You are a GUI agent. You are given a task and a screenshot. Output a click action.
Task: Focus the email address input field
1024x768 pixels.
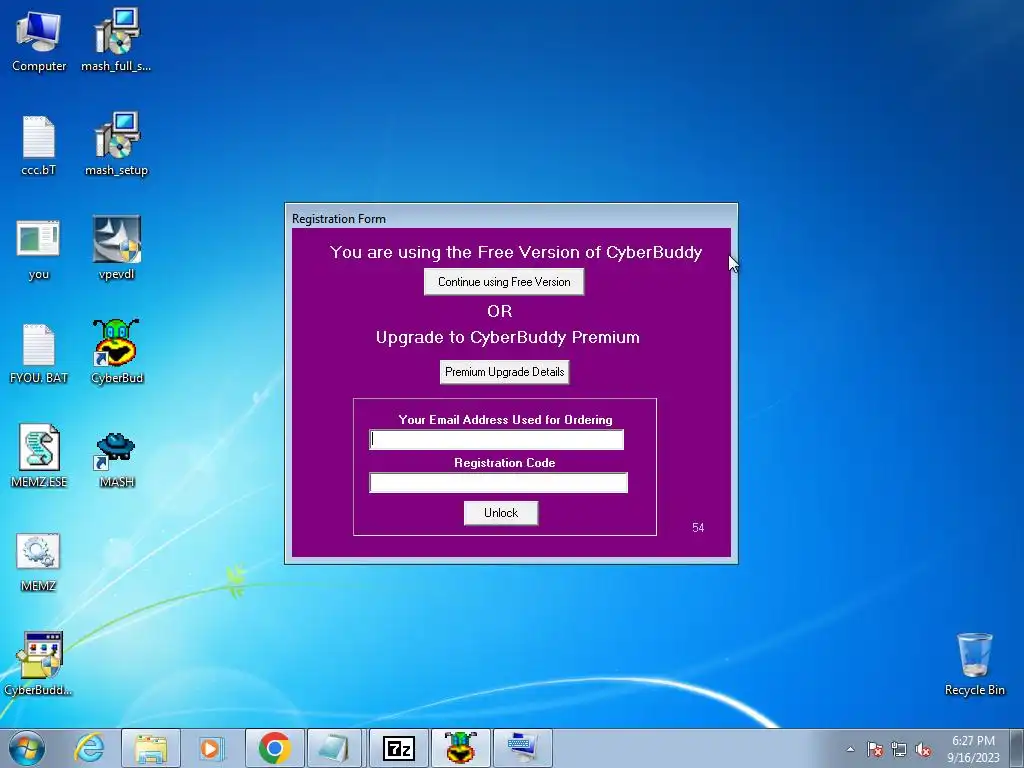click(x=496, y=440)
